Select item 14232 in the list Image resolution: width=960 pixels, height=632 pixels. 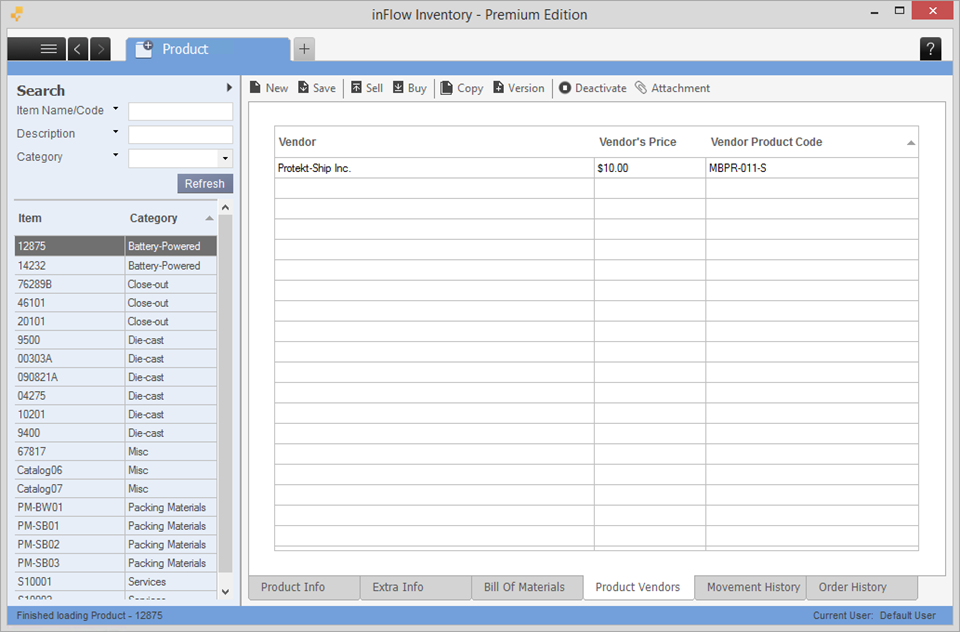coord(116,266)
